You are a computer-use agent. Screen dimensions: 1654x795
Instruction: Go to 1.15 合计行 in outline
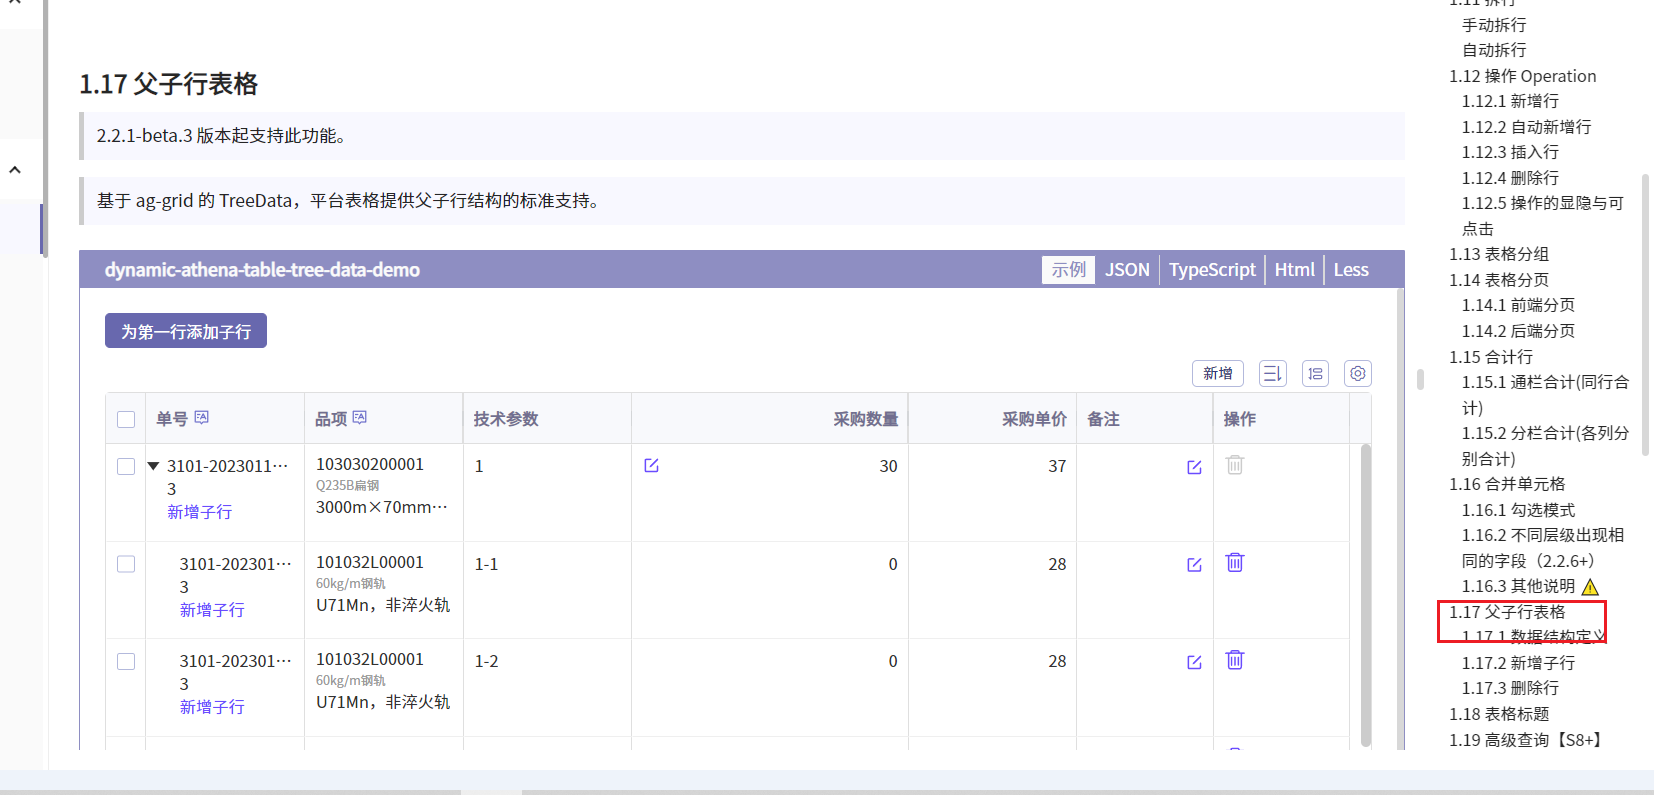click(x=1491, y=357)
